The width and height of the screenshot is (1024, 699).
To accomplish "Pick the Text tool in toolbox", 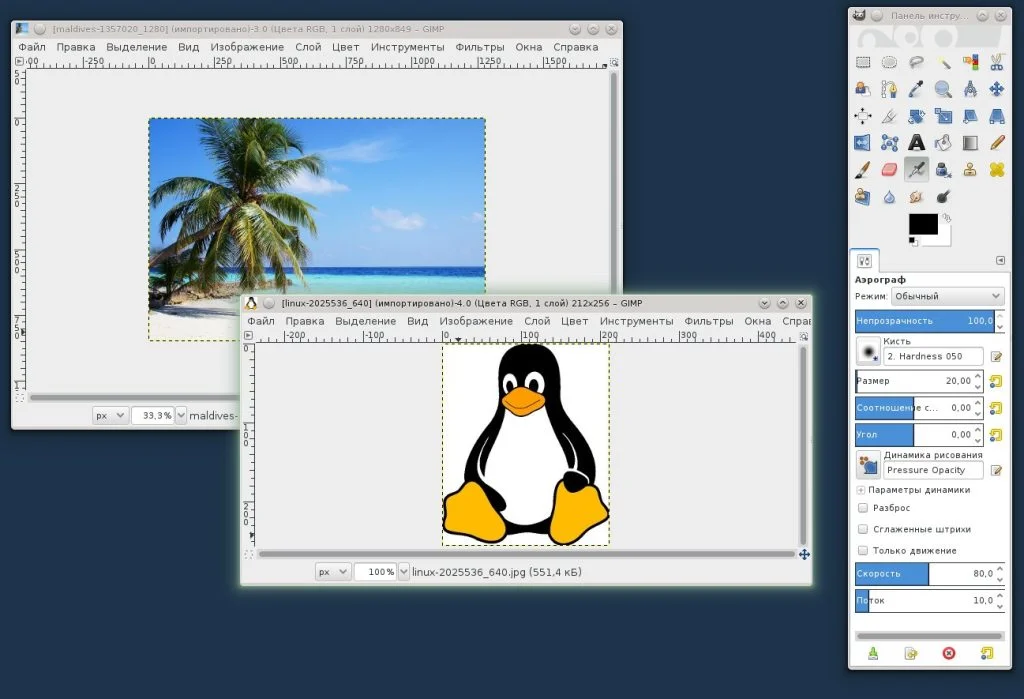I will click(943, 143).
